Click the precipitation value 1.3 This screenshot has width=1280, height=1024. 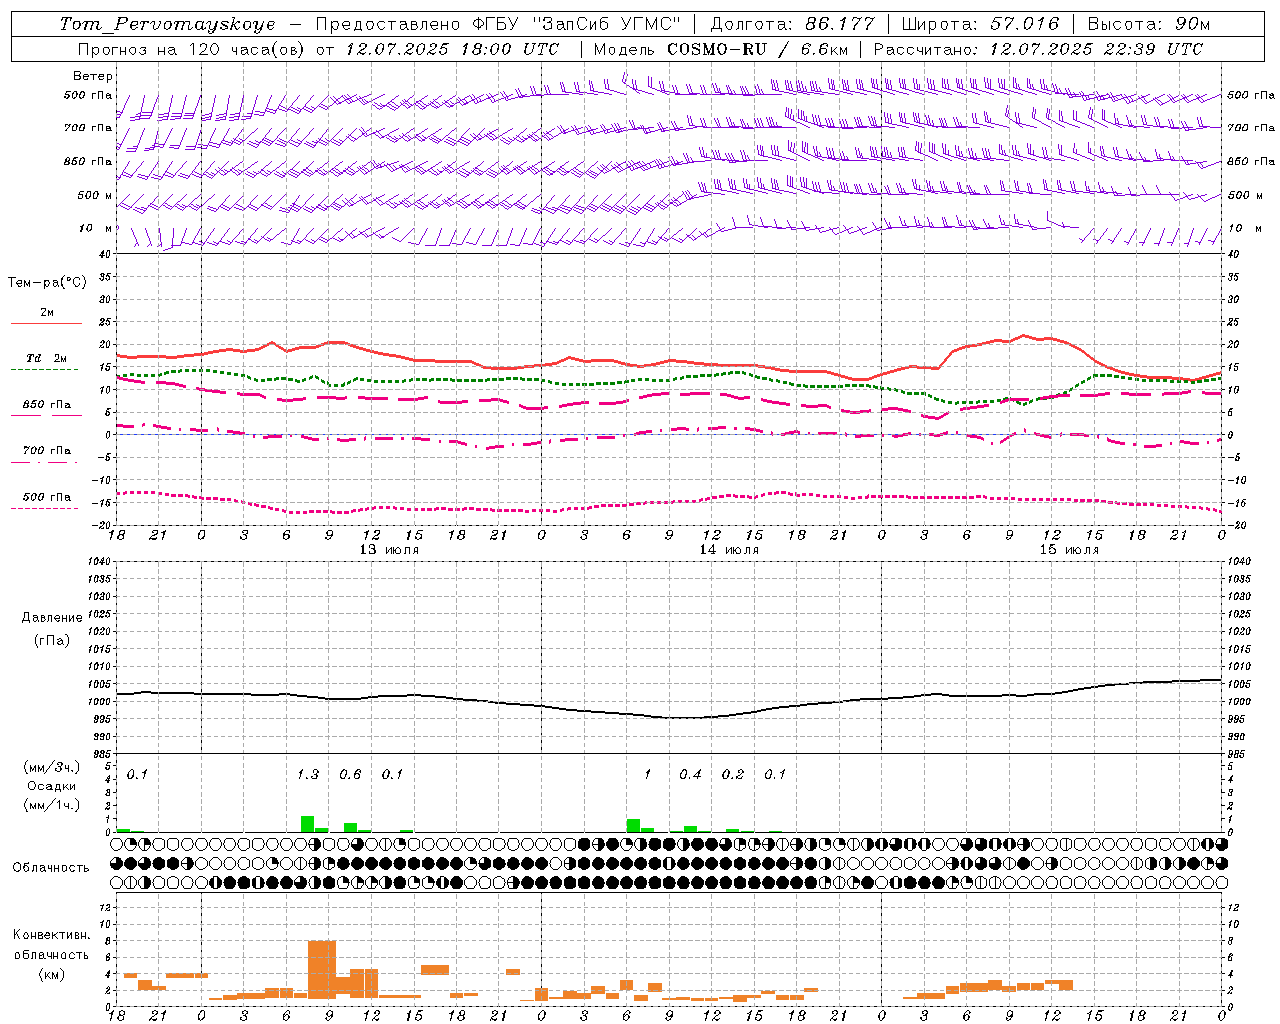308,774
